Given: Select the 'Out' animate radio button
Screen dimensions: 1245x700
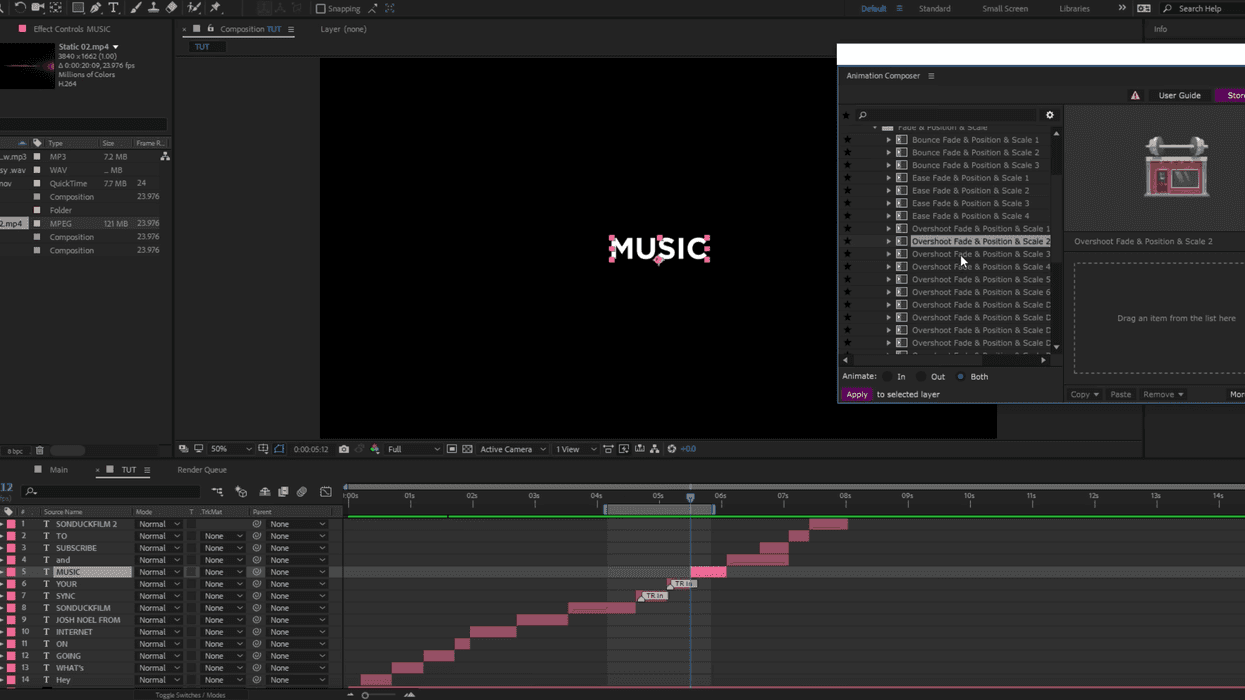Looking at the screenshot, I should point(921,377).
